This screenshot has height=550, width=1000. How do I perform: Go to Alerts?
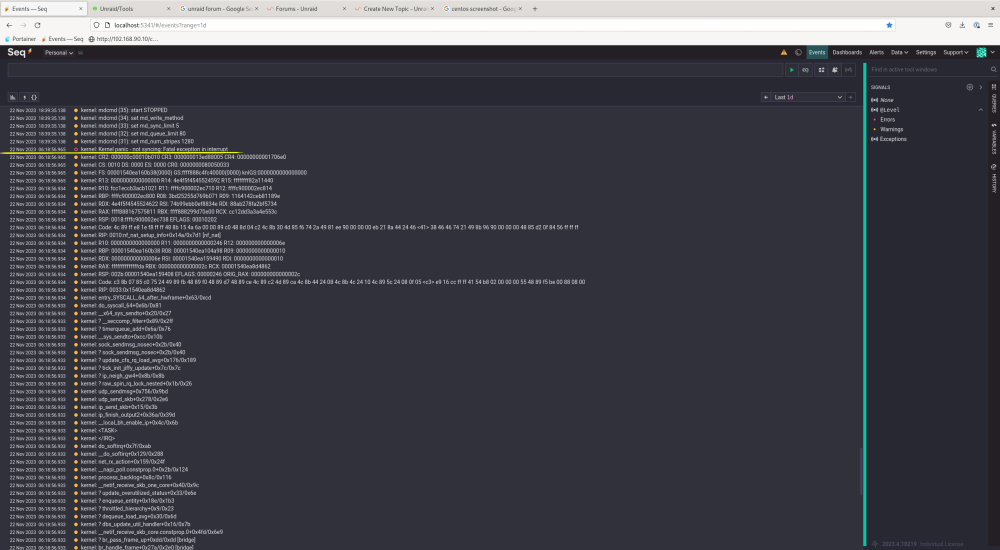876,52
